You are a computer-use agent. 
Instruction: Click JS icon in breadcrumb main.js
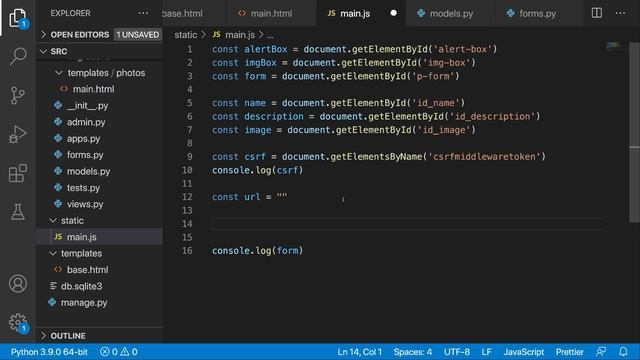tap(216, 35)
